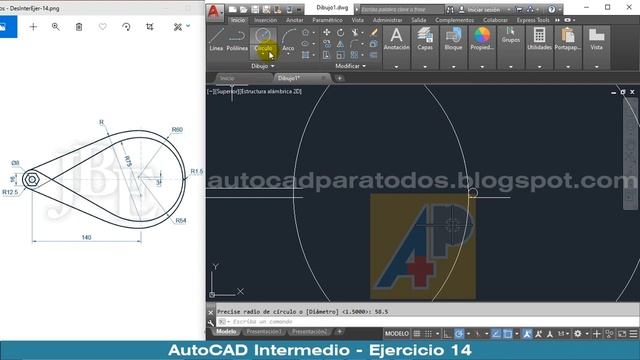The image size is (640, 360).
Task: Click the Rotate modify tool
Action: [x=340, y=32]
